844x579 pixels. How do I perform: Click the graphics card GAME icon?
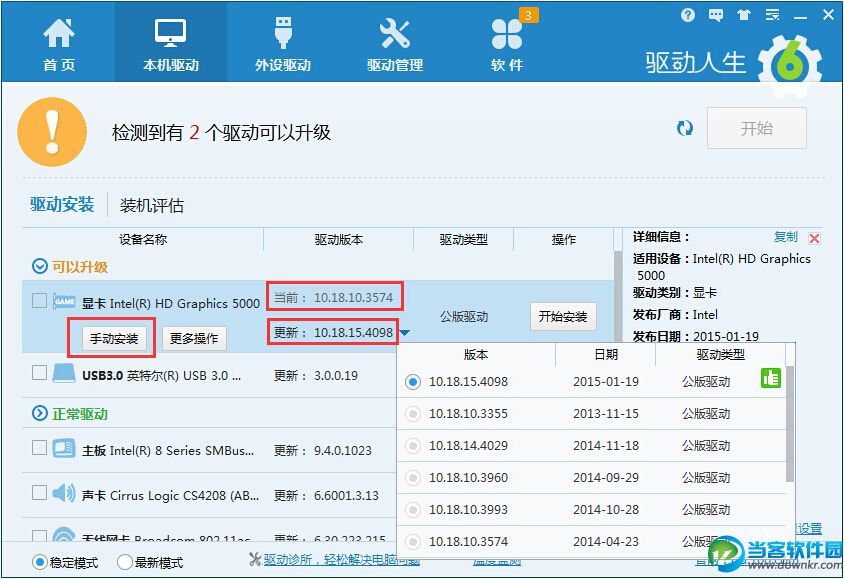[64, 301]
